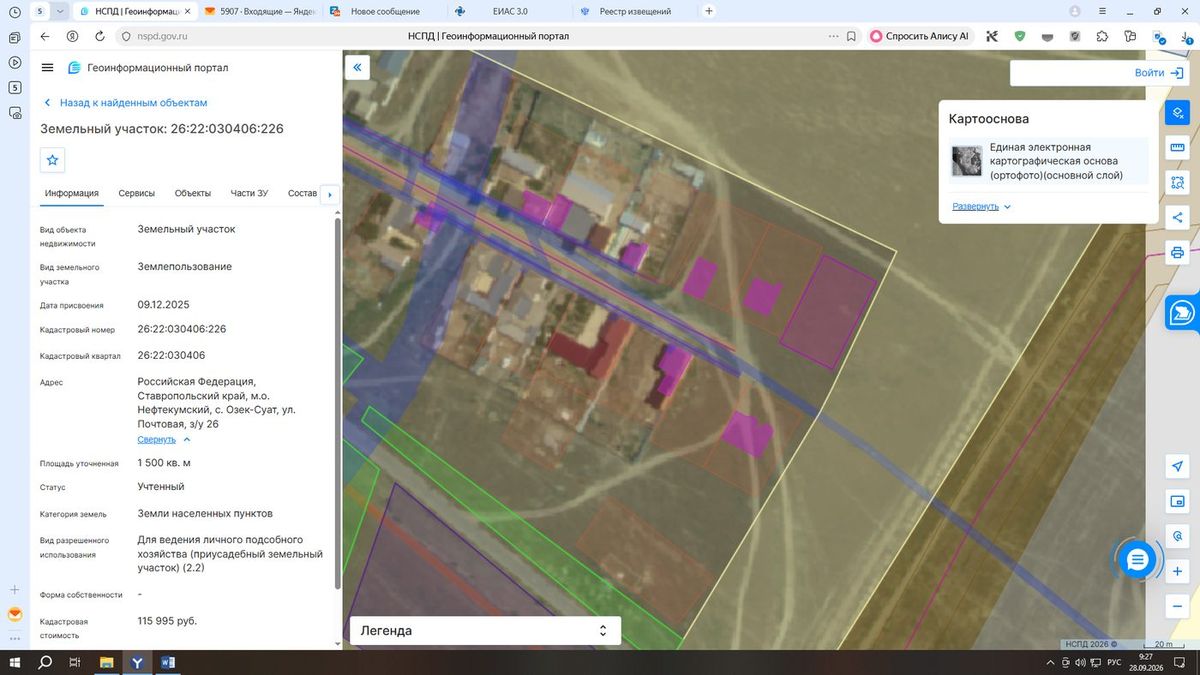The width and height of the screenshot is (1200, 675).
Task: Show more tabs with the arrow
Action: (x=329, y=194)
